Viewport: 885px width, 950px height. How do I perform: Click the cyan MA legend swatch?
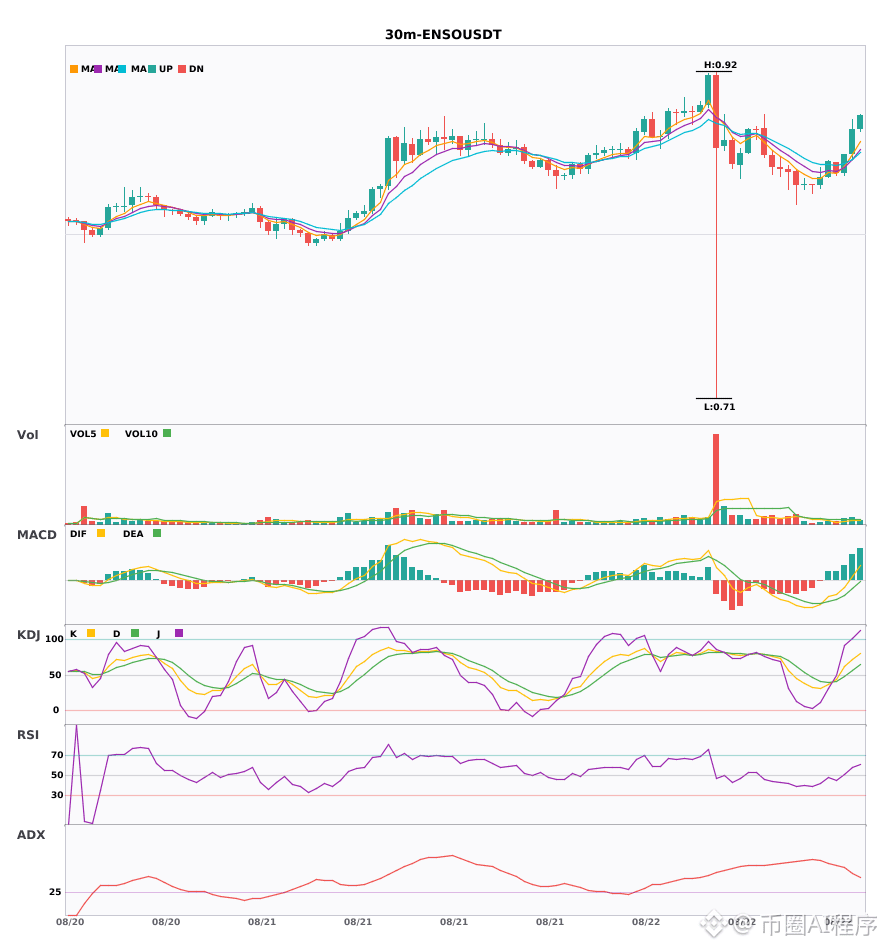pyautogui.click(x=122, y=69)
